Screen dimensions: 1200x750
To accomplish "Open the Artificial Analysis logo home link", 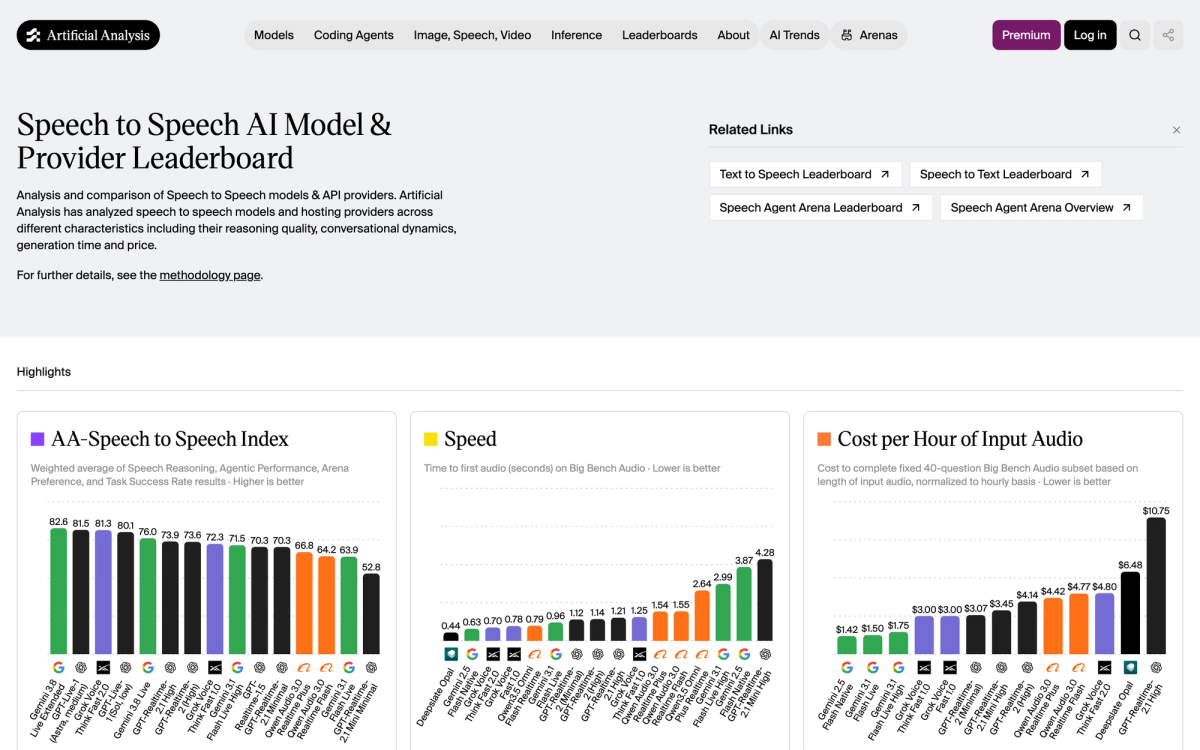I will [88, 35].
